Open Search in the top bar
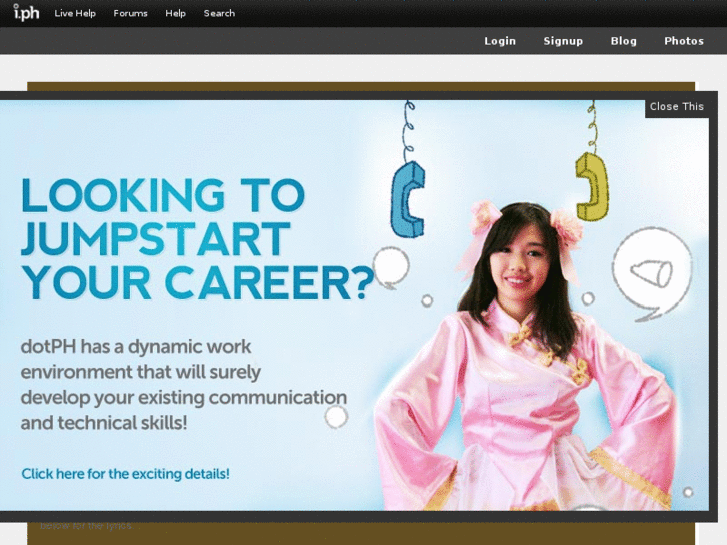 [x=219, y=13]
